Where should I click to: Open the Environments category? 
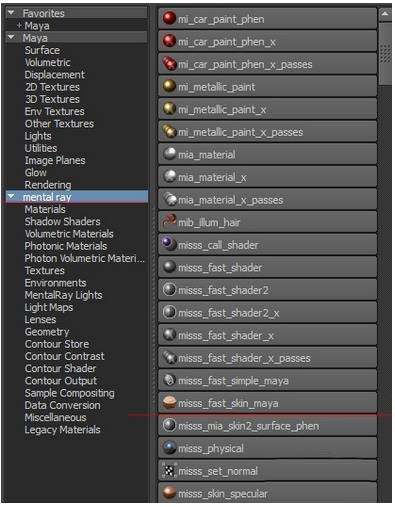55,283
